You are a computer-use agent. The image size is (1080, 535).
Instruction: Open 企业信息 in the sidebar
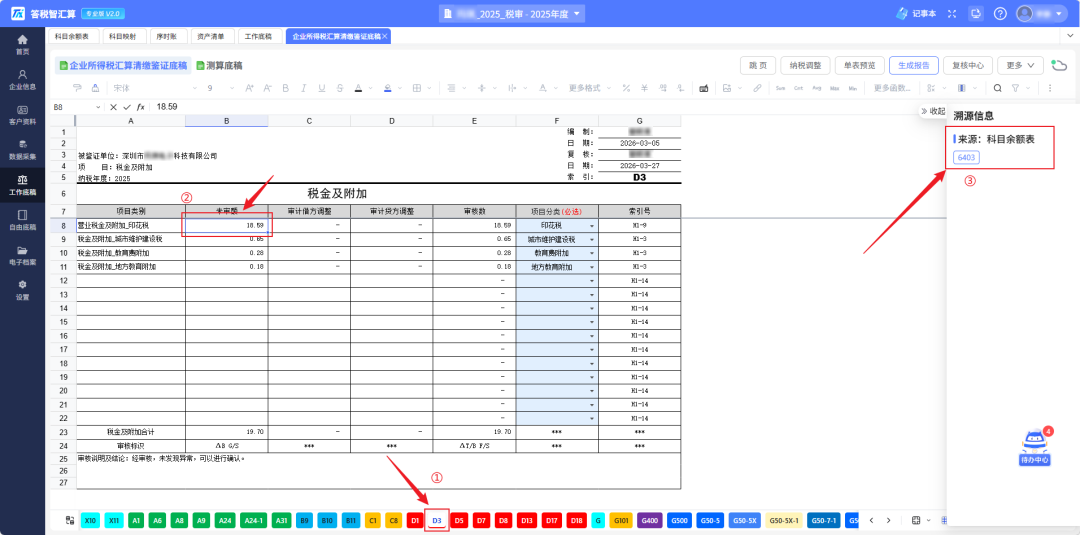(x=23, y=80)
